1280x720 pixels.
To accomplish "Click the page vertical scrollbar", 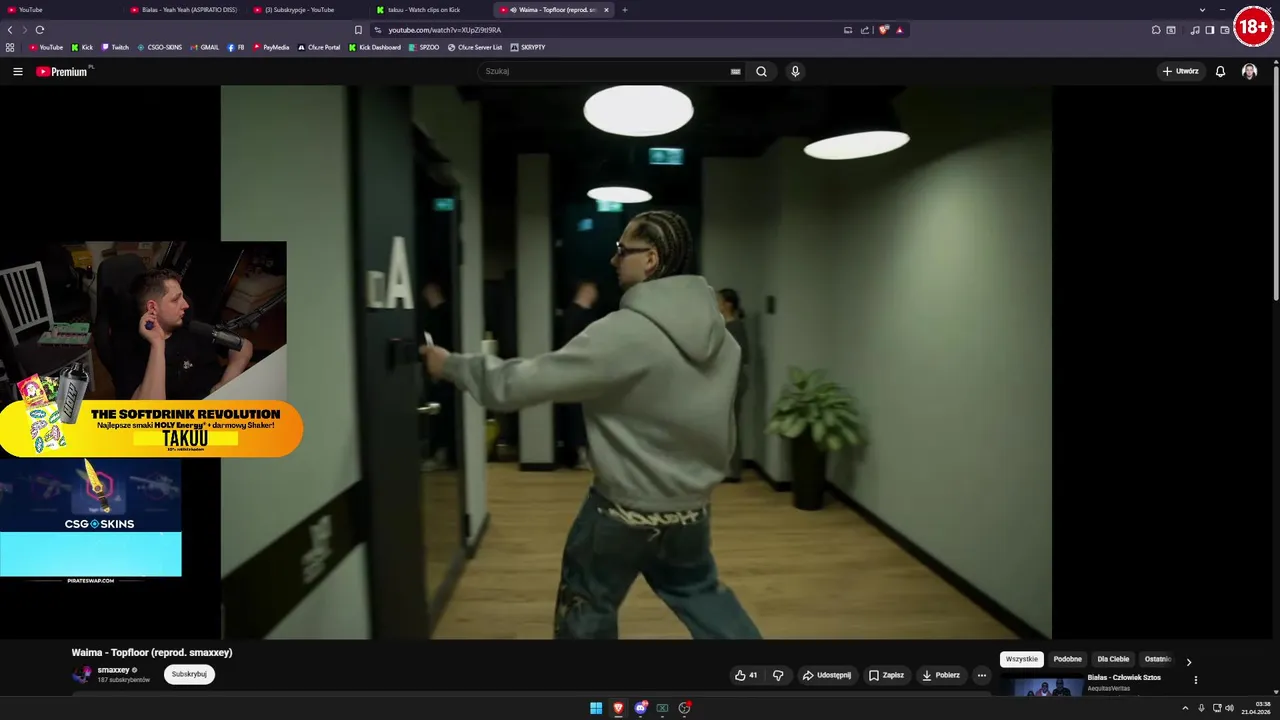I will 1276,181.
